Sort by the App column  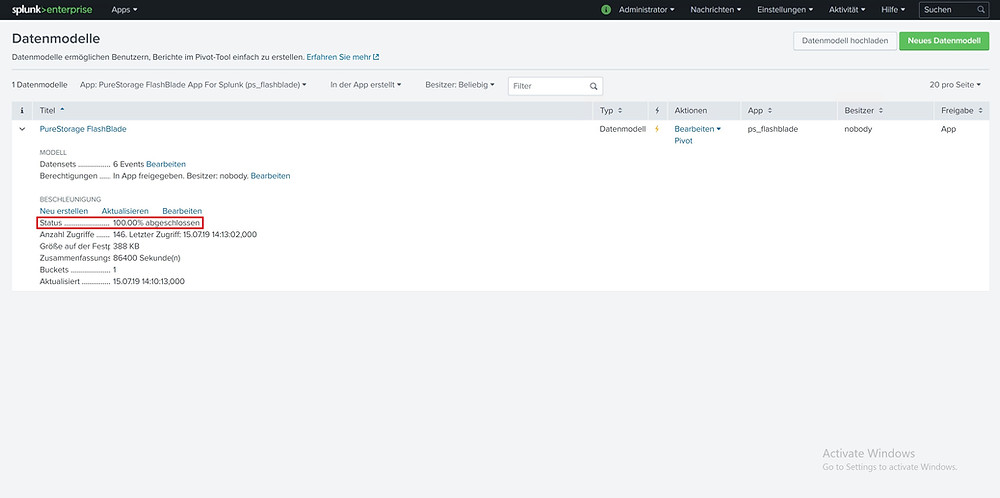tap(760, 110)
